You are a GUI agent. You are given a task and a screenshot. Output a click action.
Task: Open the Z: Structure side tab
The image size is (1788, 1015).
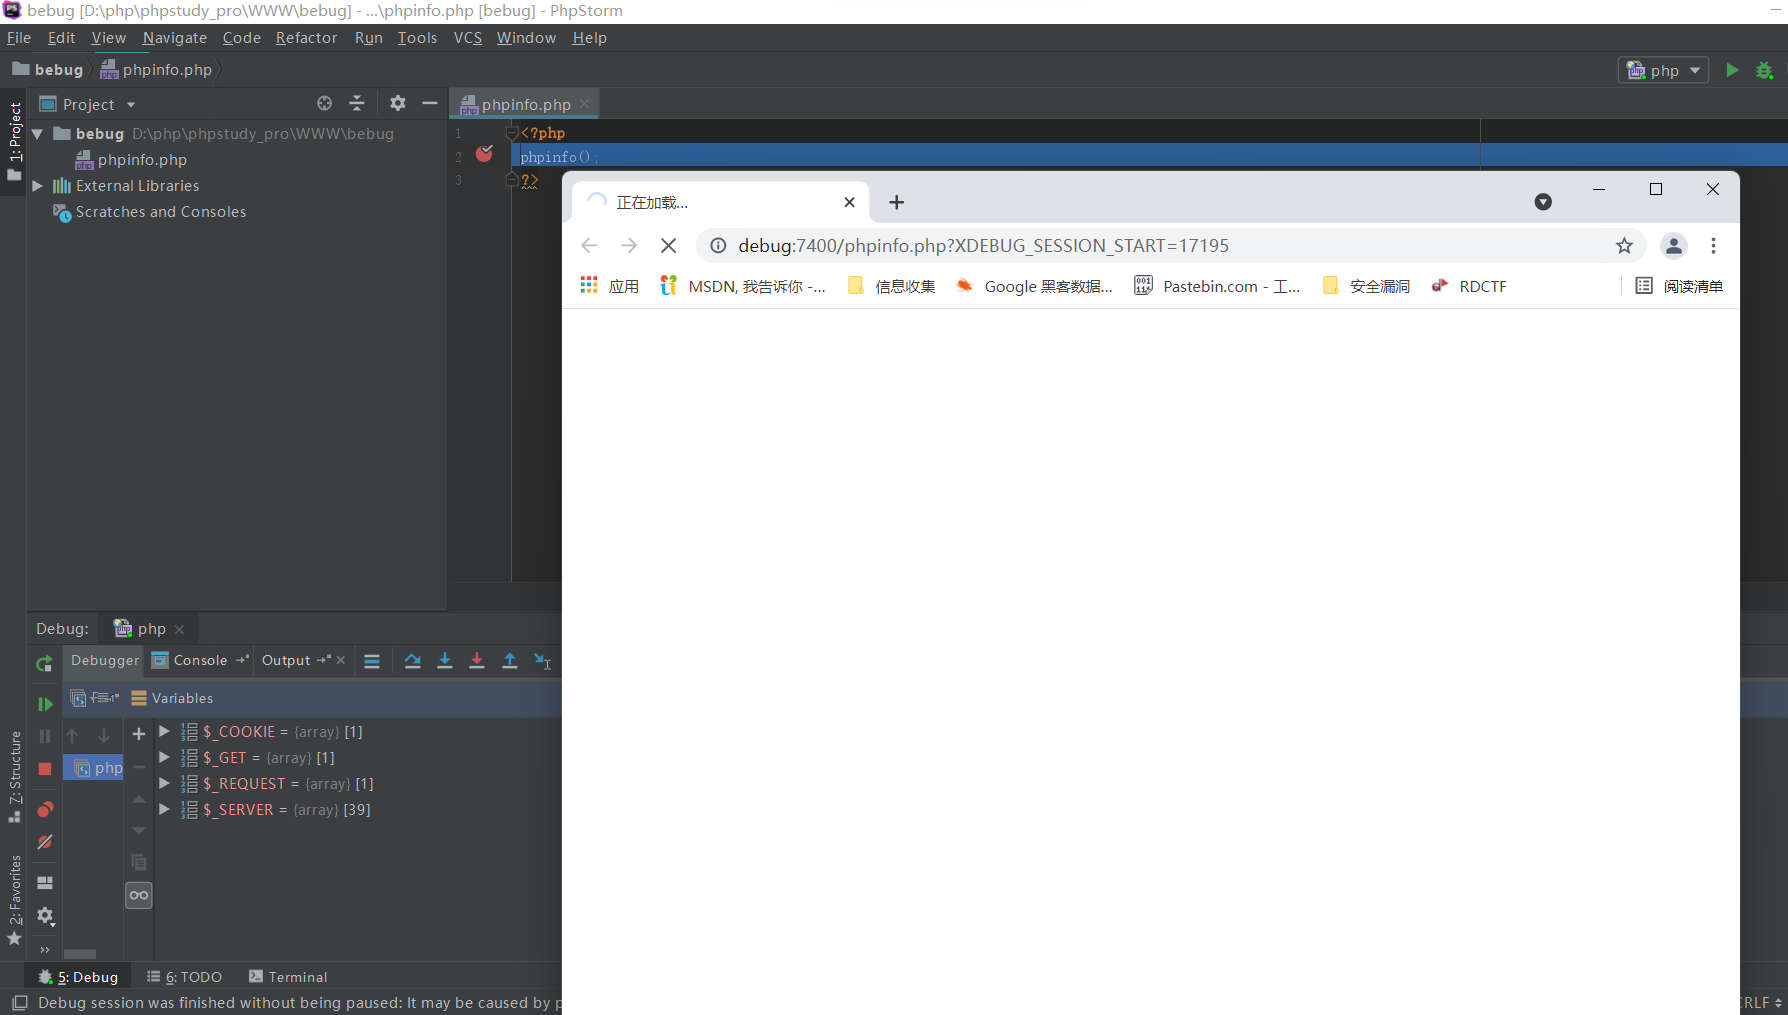click(x=14, y=776)
